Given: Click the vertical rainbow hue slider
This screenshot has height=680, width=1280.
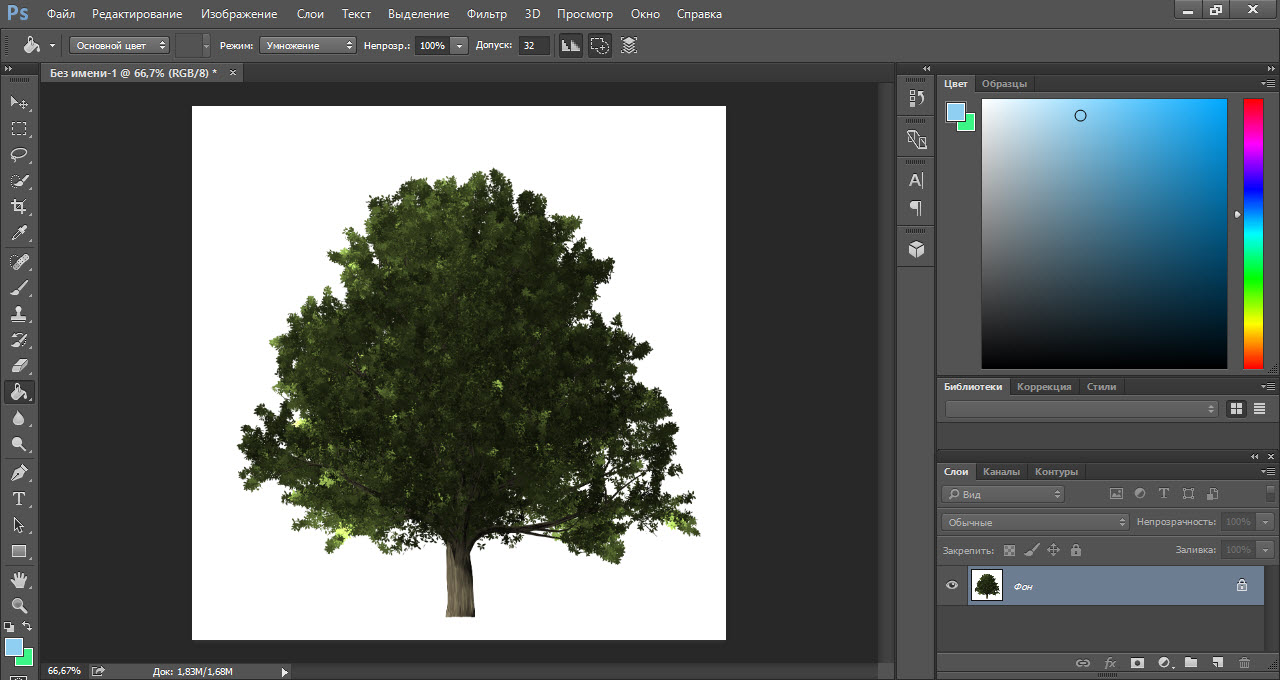Looking at the screenshot, I should click(1253, 234).
